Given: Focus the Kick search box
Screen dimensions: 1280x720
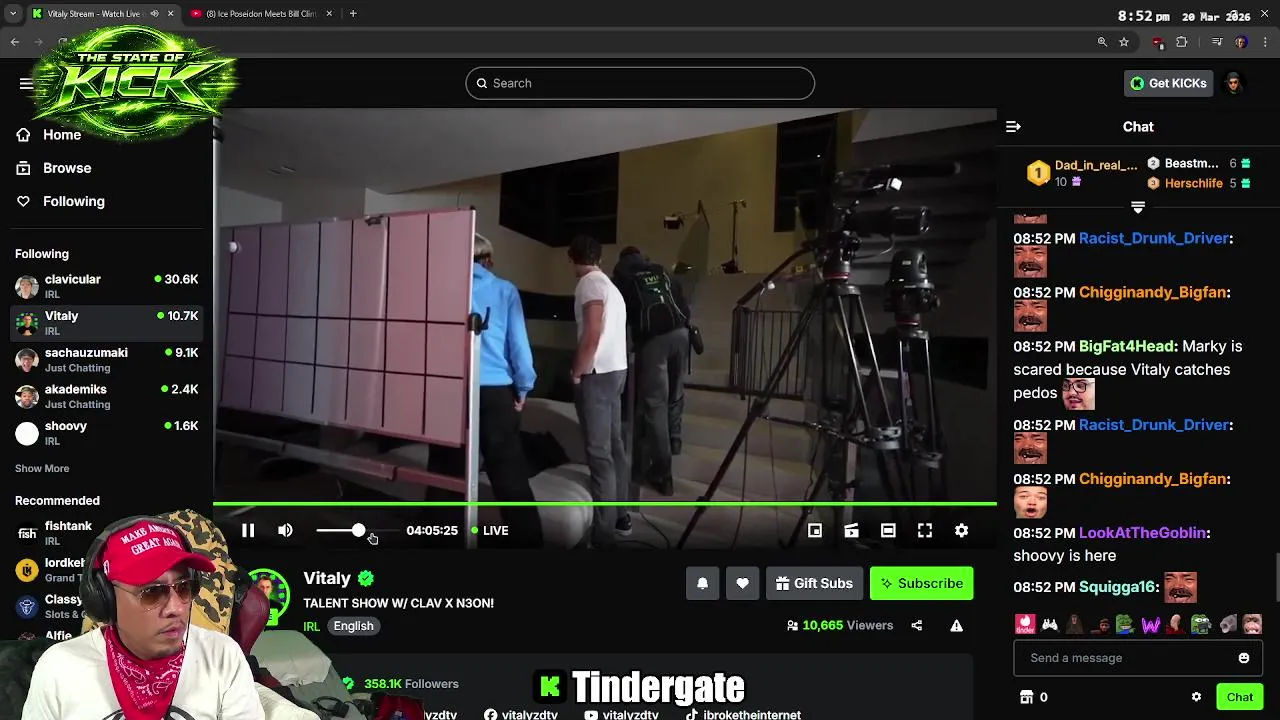Looking at the screenshot, I should pyautogui.click(x=640, y=83).
